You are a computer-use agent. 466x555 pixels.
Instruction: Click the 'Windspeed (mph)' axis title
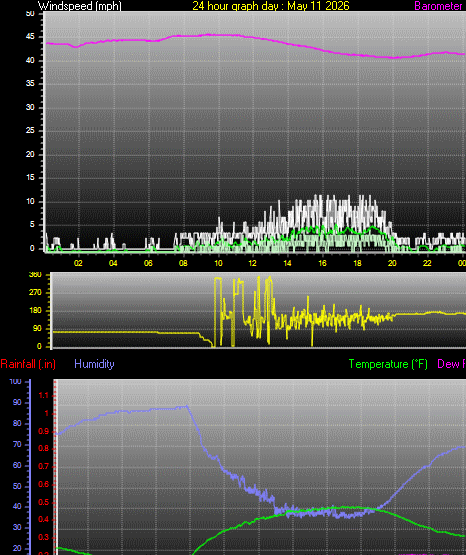point(80,6)
